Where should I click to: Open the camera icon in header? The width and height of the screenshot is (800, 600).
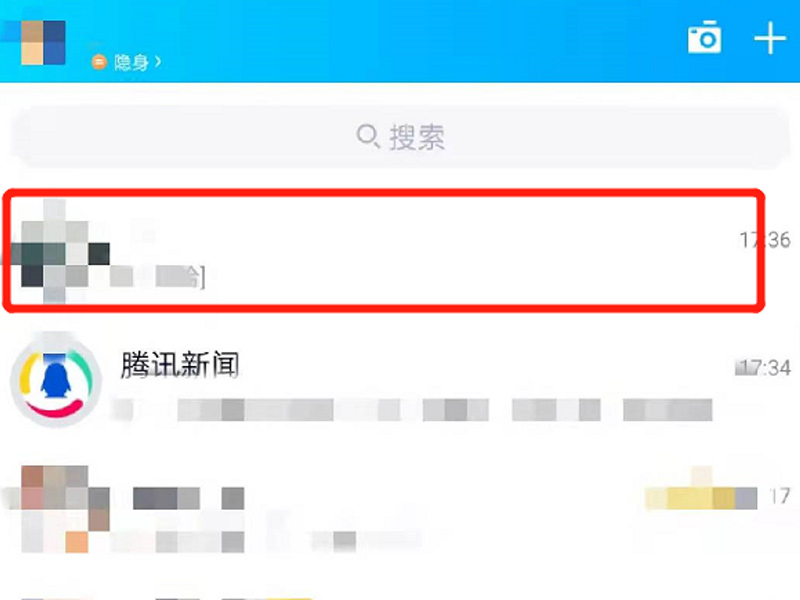coord(704,37)
